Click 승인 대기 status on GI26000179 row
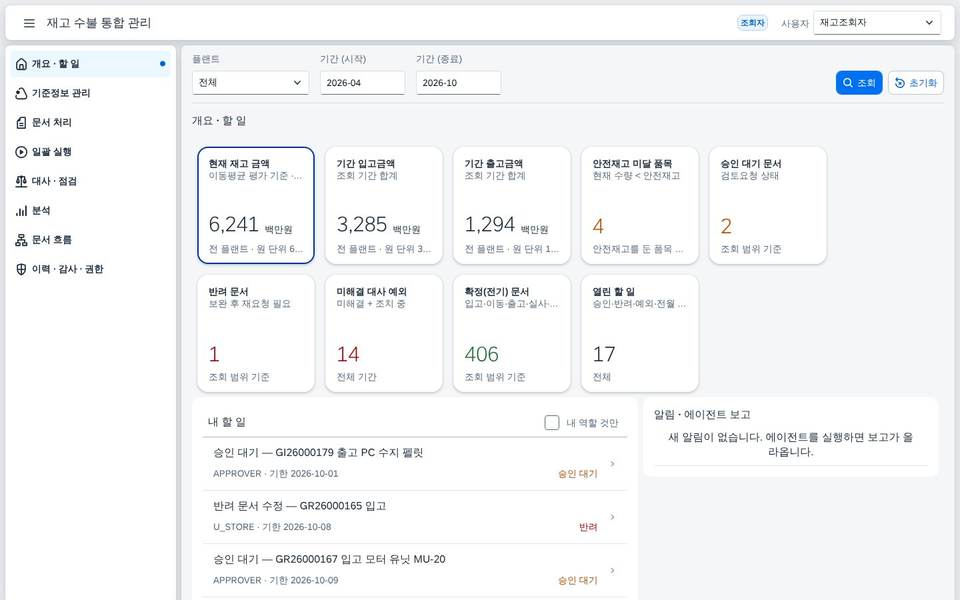The height and width of the screenshot is (600, 960). click(577, 474)
